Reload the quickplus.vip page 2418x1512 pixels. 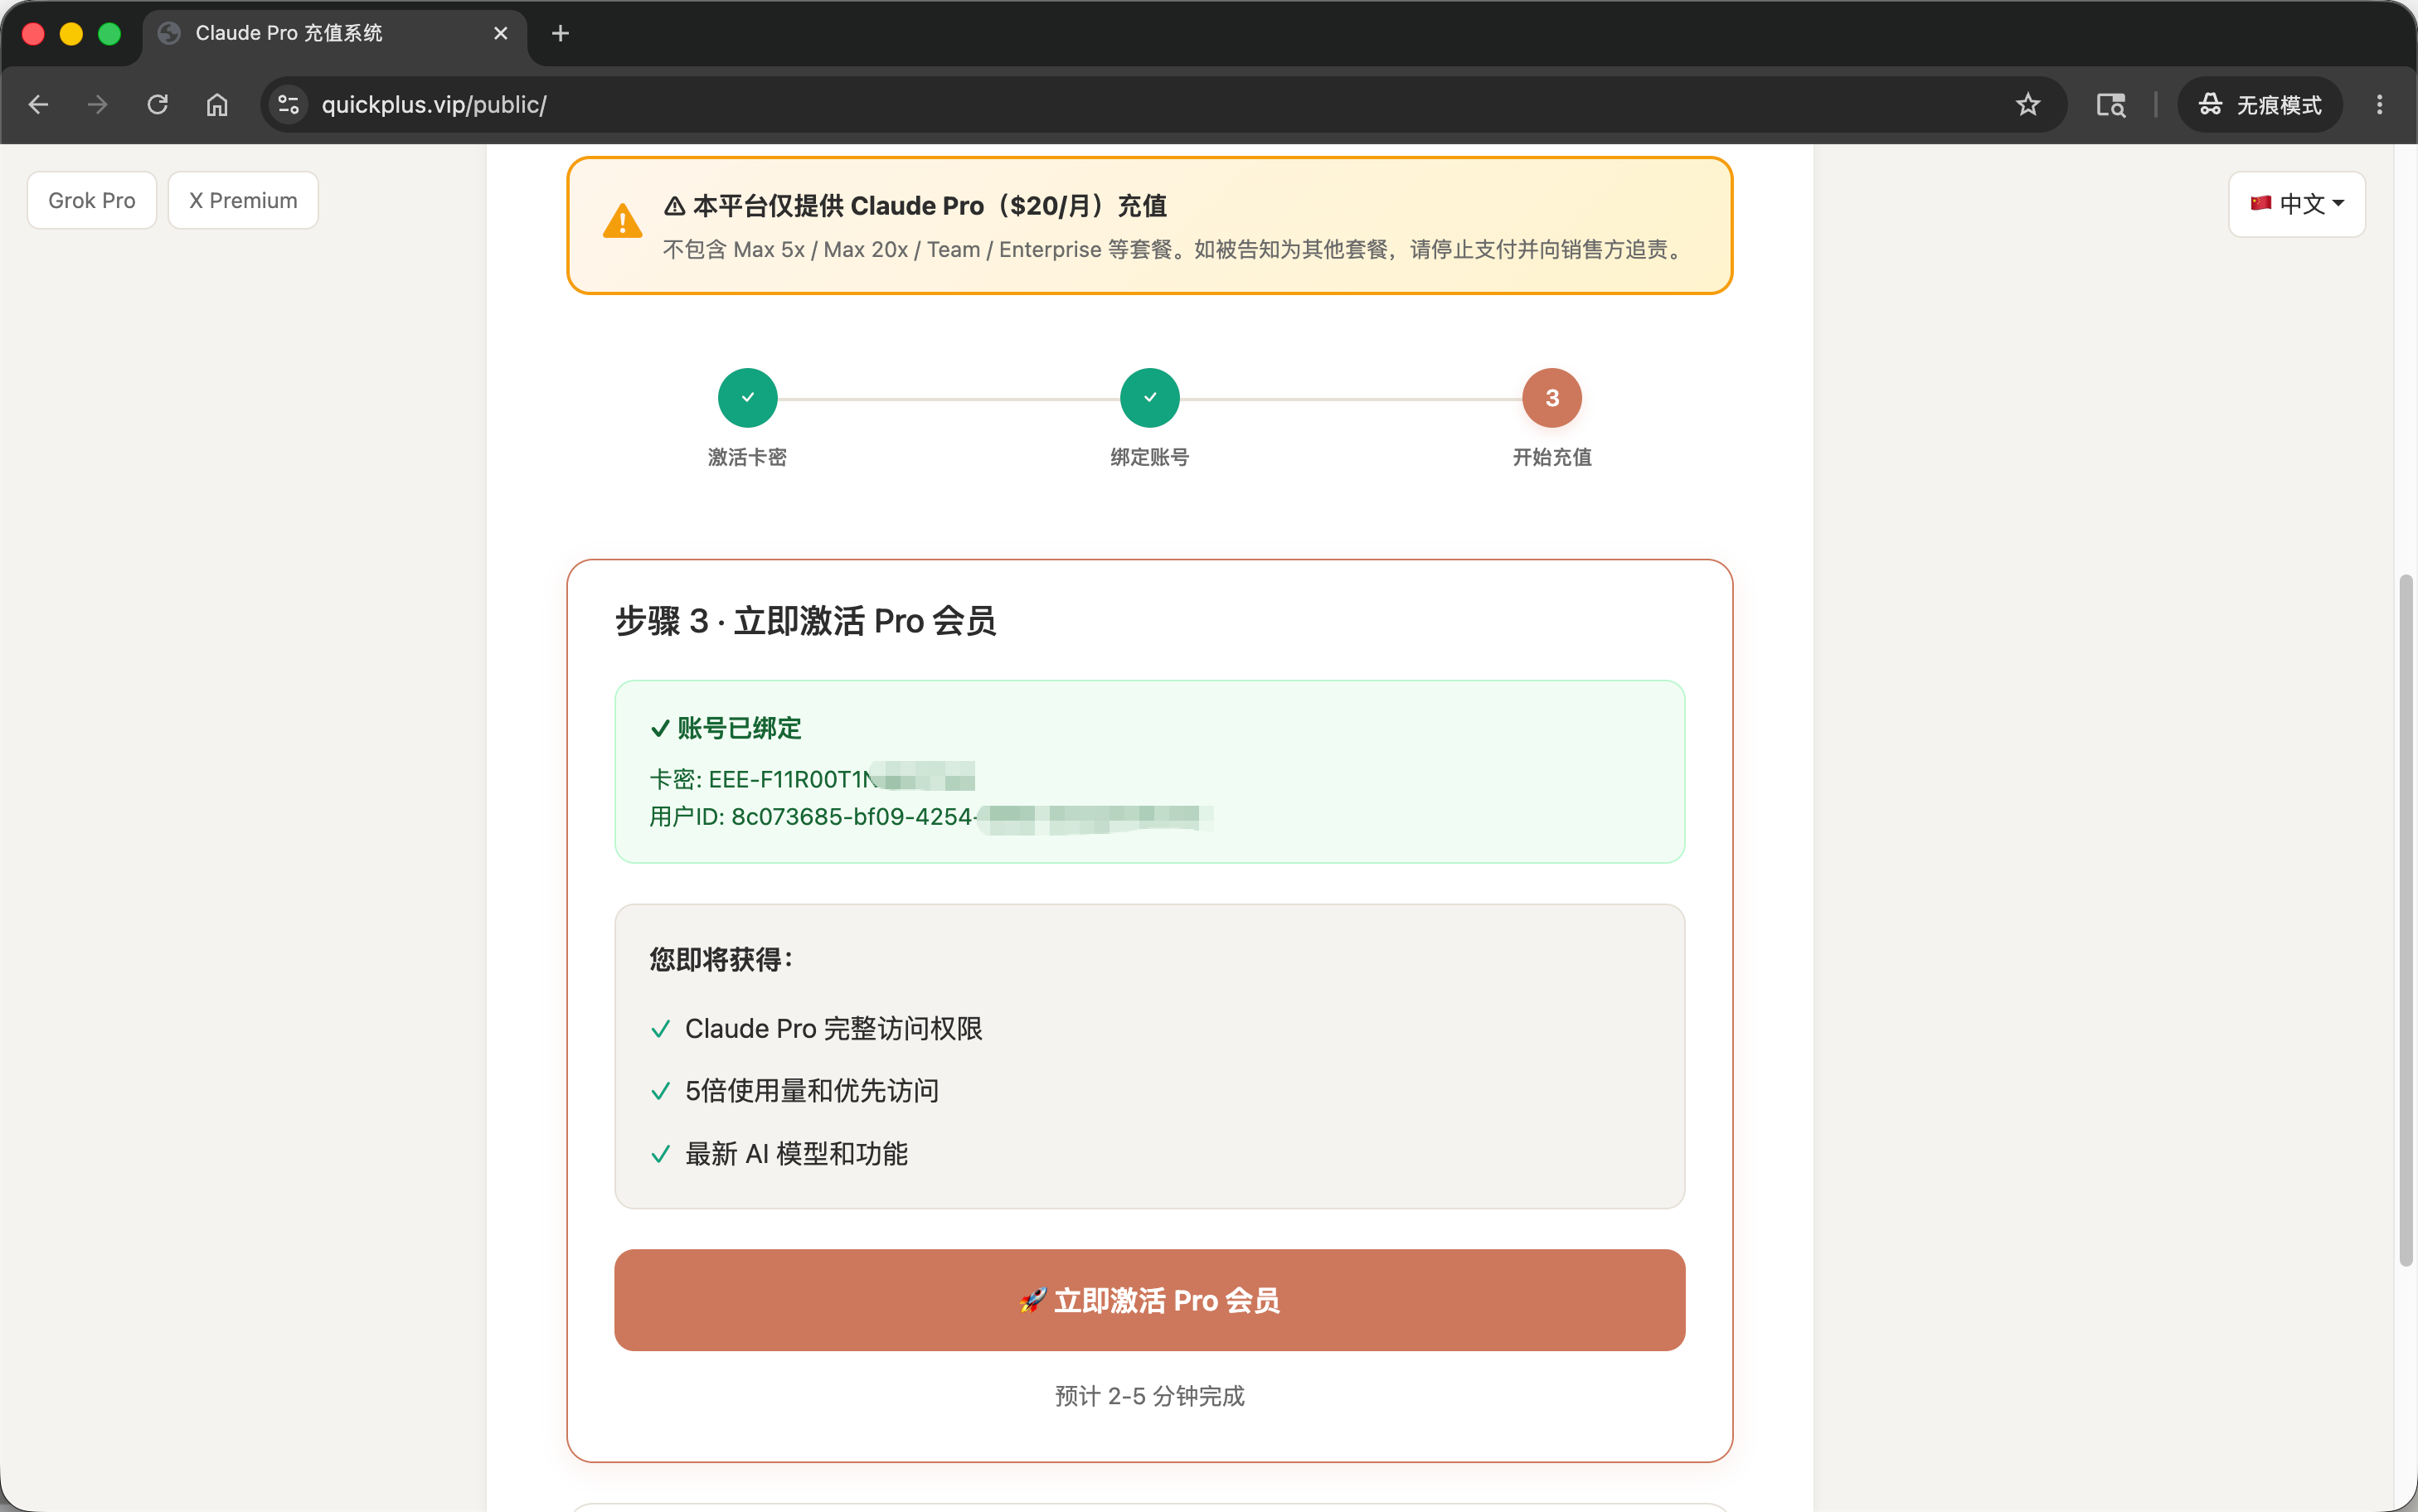[157, 104]
